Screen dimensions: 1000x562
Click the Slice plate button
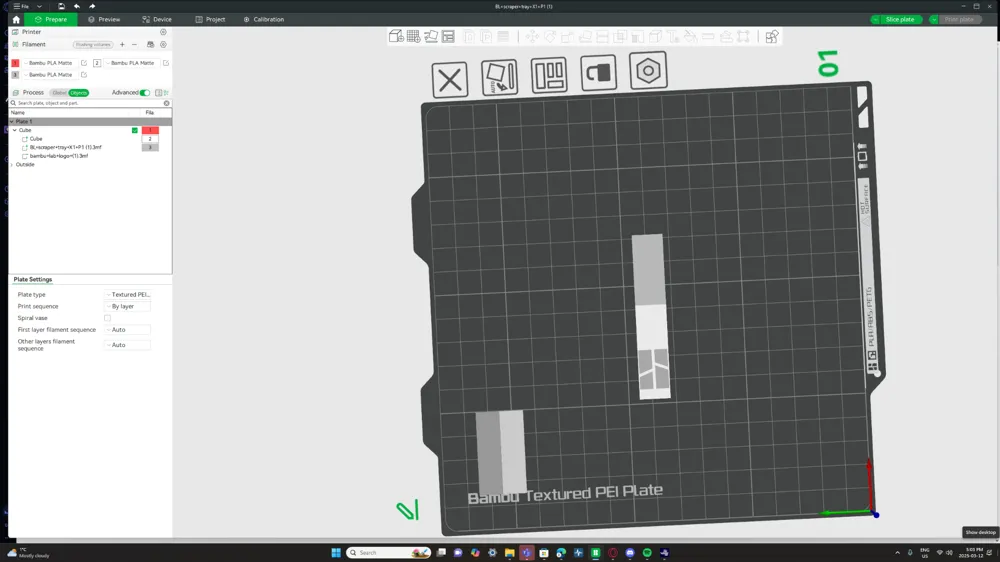click(900, 20)
